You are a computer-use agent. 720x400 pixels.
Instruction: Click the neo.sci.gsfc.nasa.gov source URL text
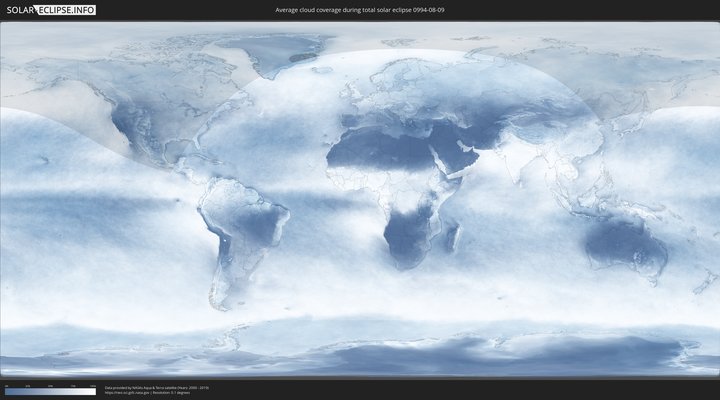click(x=127, y=393)
